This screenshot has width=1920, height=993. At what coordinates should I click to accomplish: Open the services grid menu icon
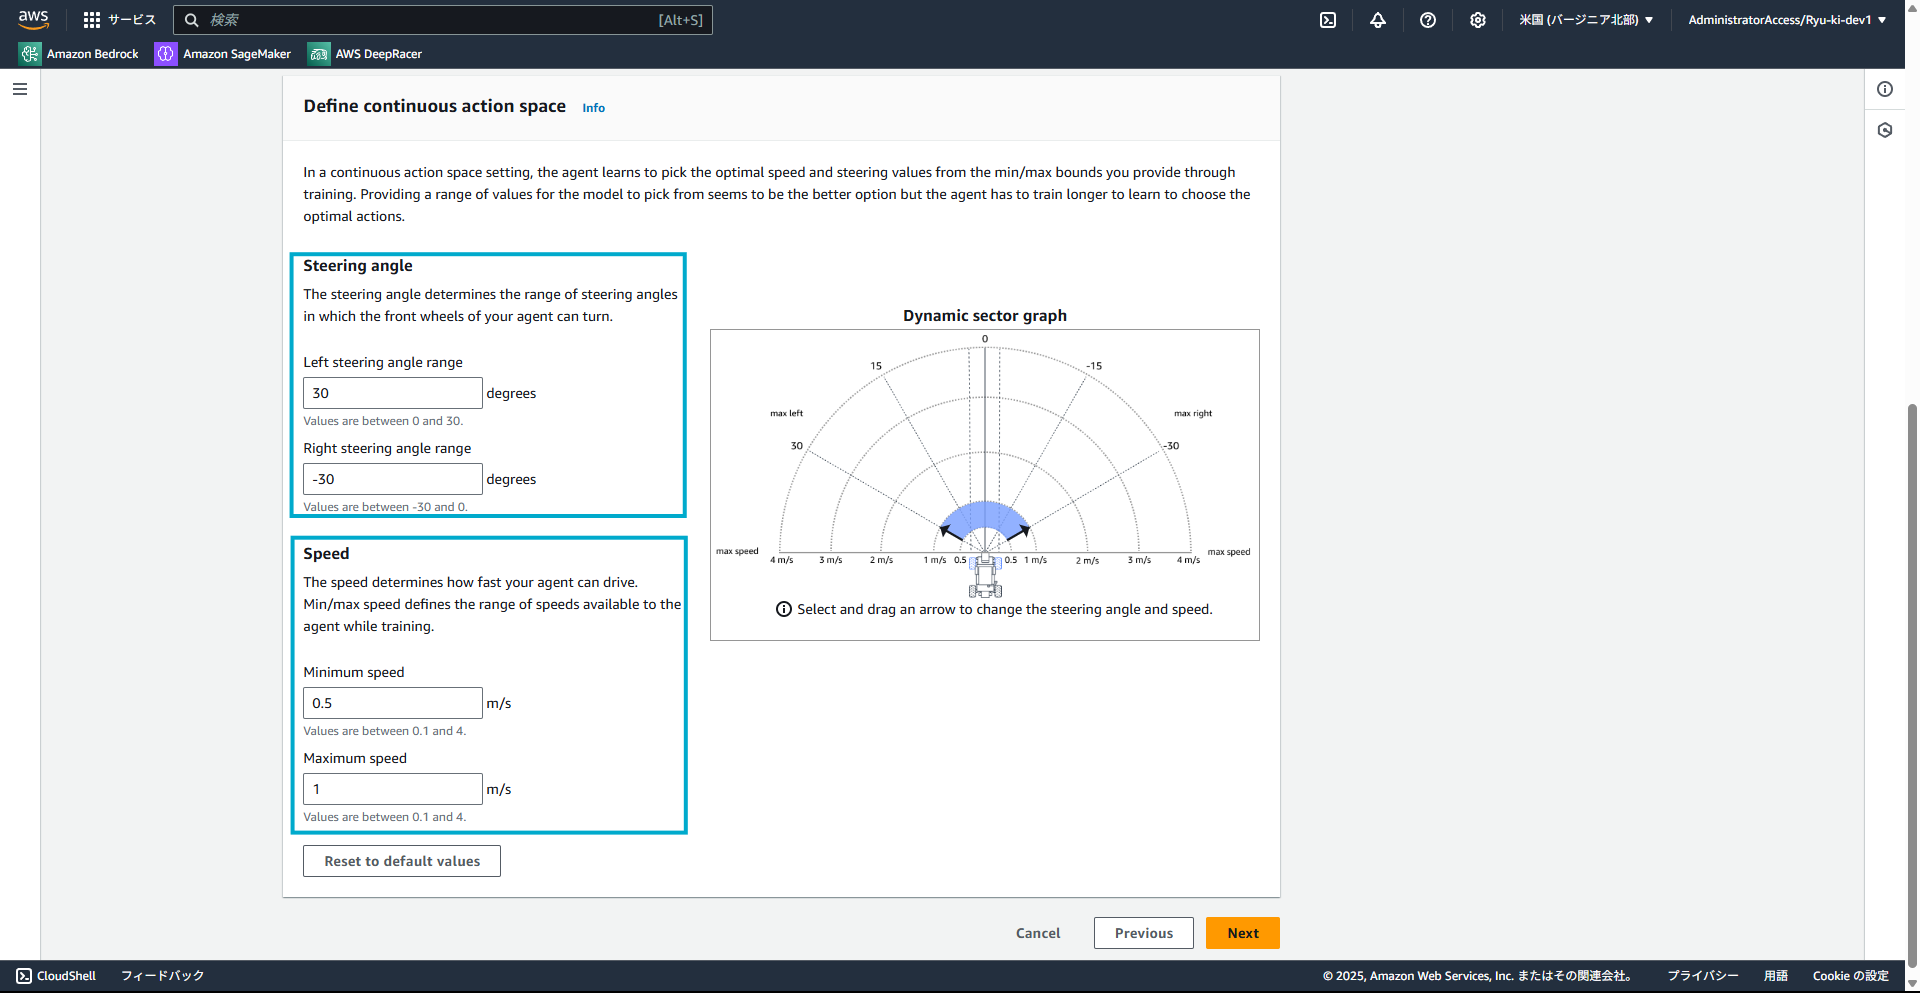pos(92,20)
